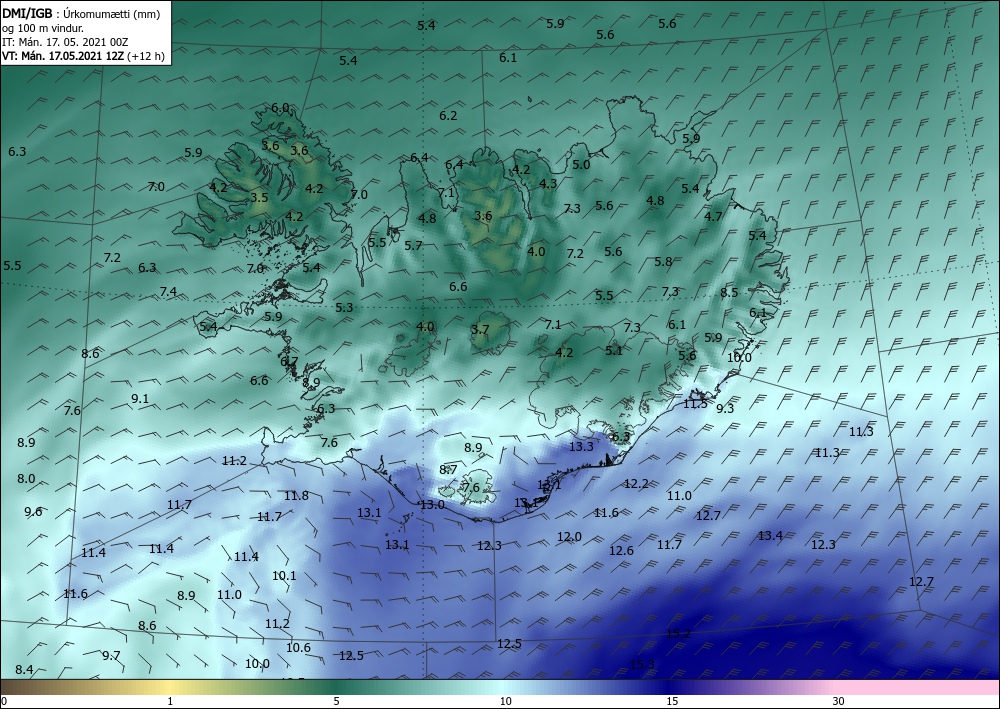1000x709 pixels.
Task: Click the 6.0 value over the Westfjords
Action: (x=280, y=108)
